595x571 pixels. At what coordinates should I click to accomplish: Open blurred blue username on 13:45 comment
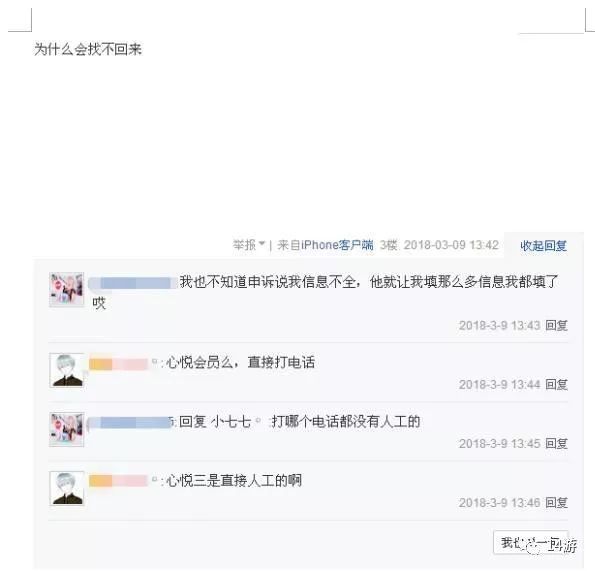point(129,423)
